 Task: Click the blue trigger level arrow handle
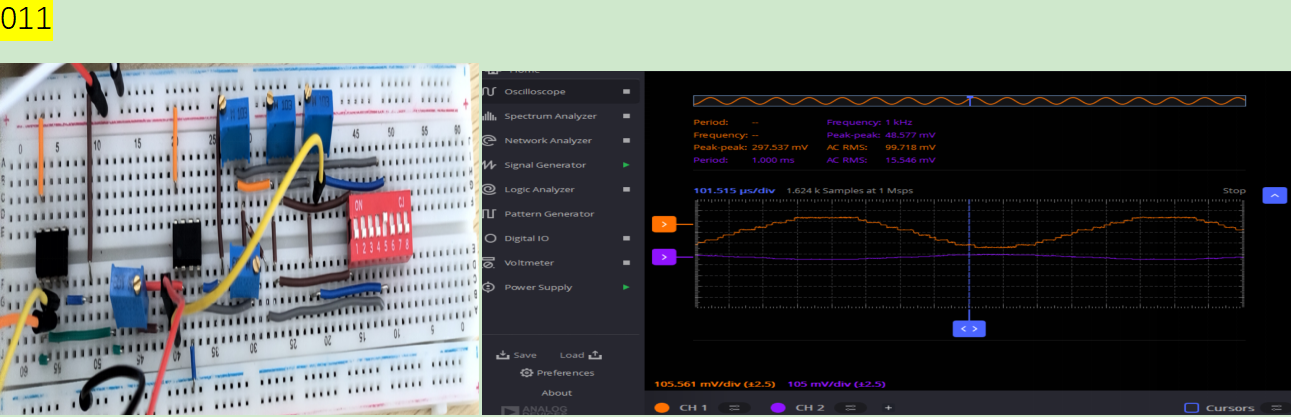click(1274, 195)
